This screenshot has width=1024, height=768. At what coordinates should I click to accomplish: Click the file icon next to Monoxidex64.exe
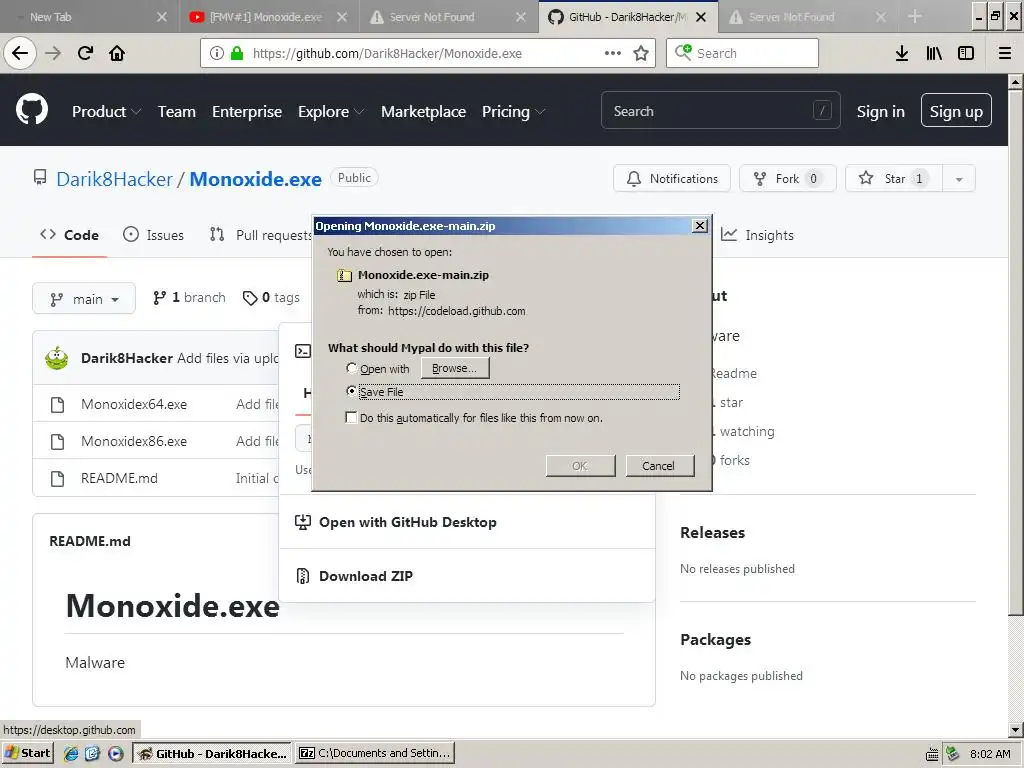click(57, 405)
